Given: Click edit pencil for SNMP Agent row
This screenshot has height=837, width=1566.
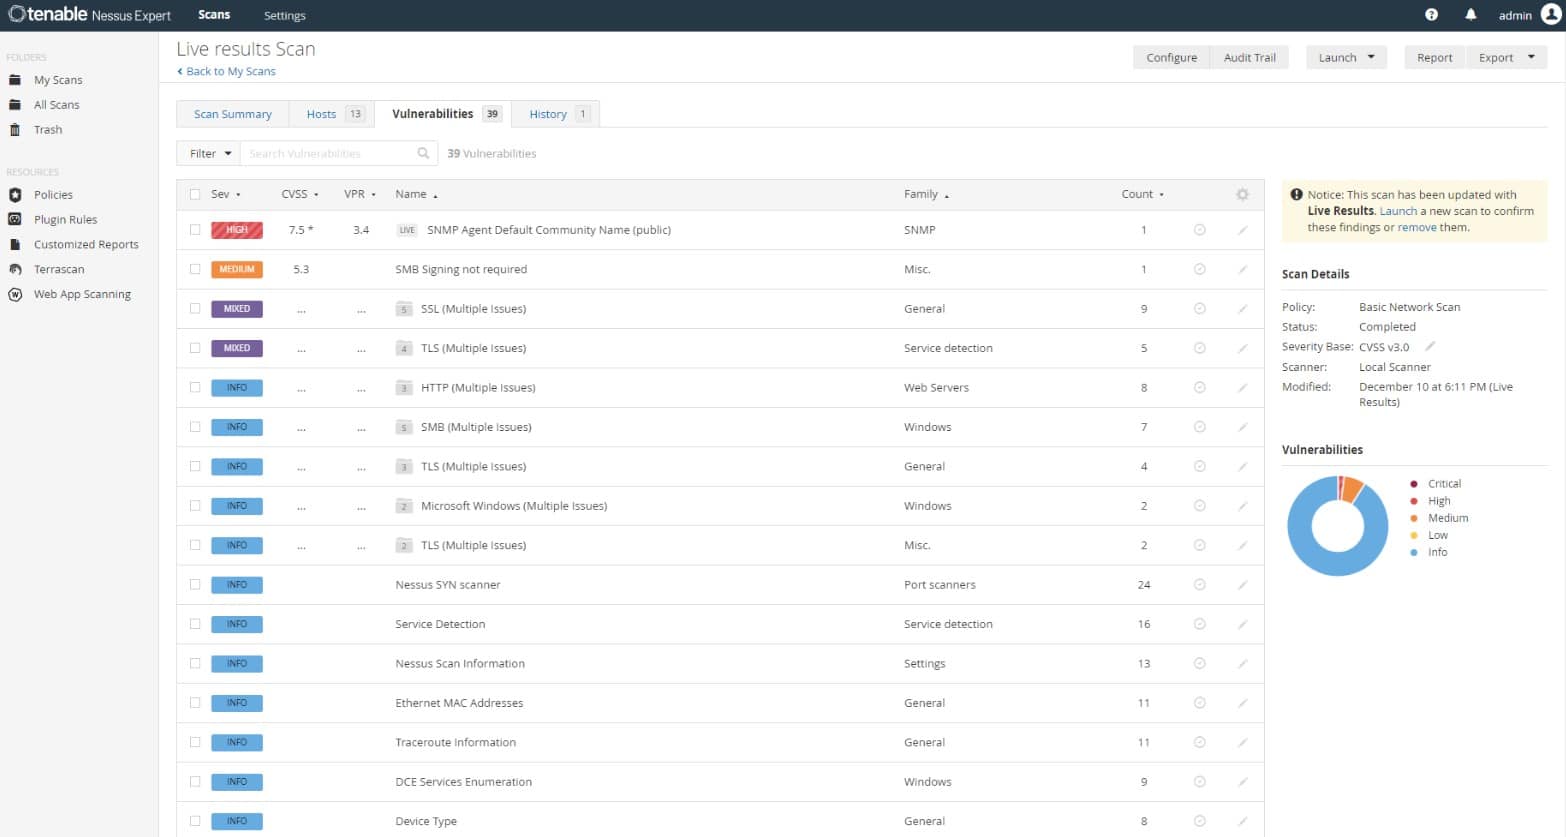Looking at the screenshot, I should 1242,230.
